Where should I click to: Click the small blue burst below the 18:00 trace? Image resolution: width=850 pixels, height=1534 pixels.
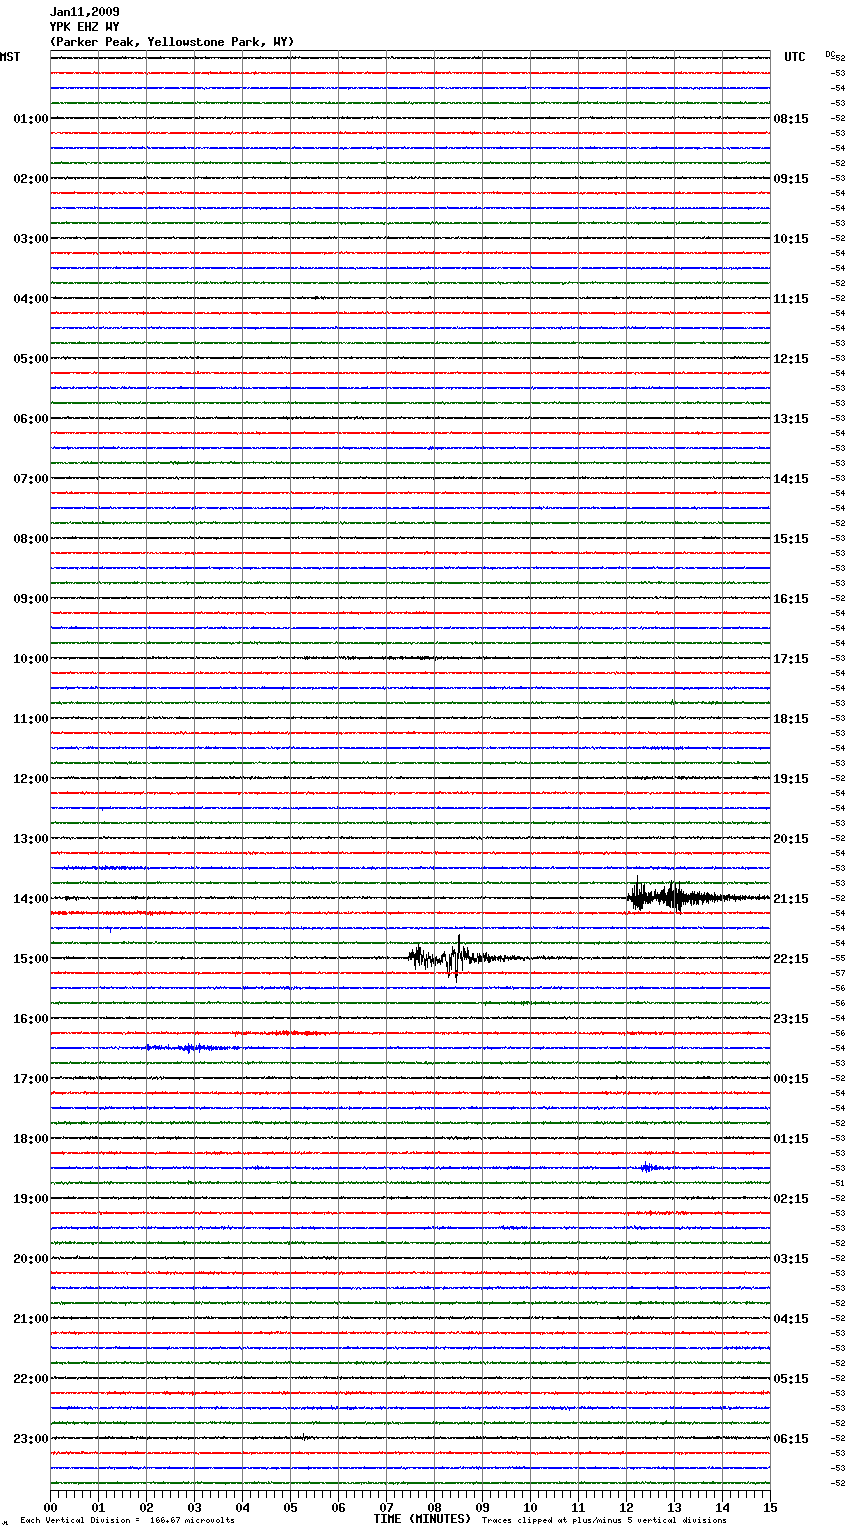pyautogui.click(x=648, y=1168)
